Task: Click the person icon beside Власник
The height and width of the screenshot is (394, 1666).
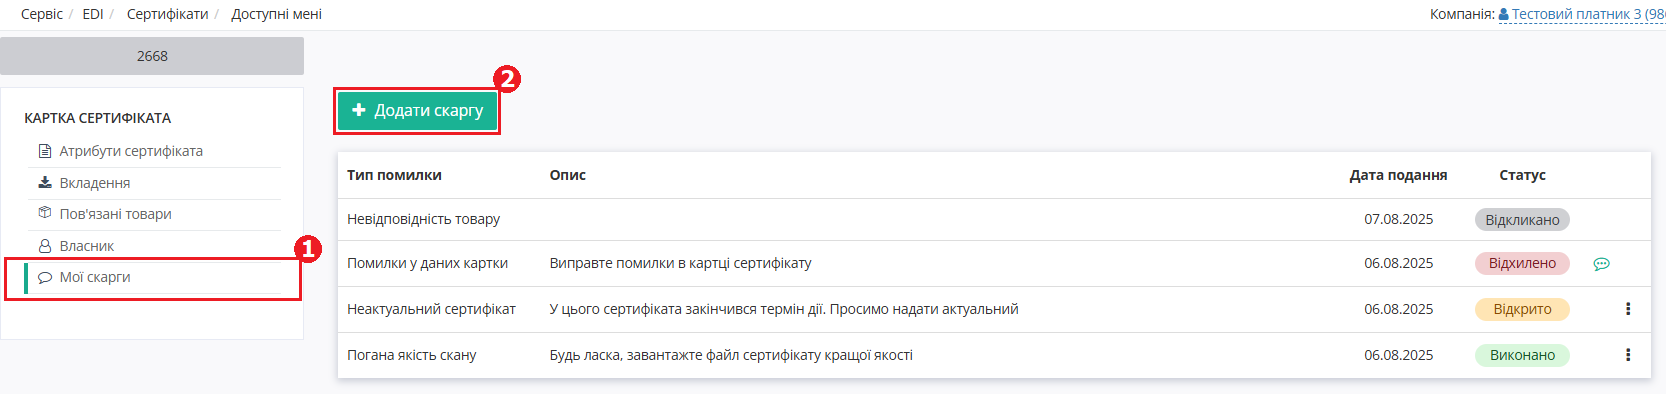Action: click(44, 246)
